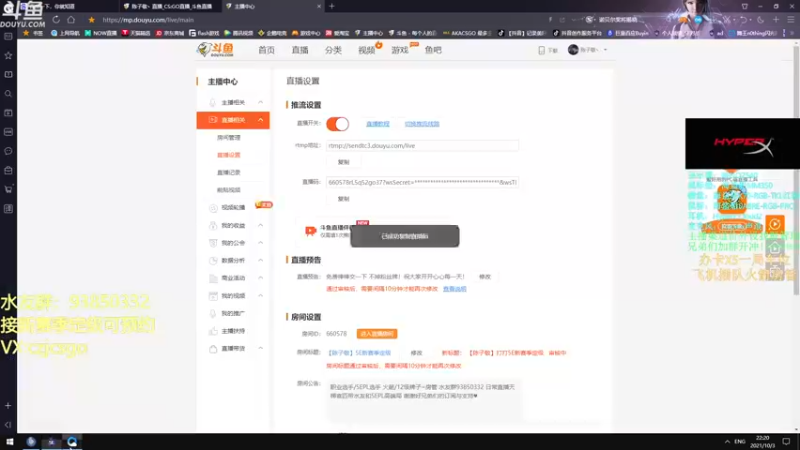Click the 复制 button under 直播码
Viewport: 800px width, 450px height.
[343, 198]
